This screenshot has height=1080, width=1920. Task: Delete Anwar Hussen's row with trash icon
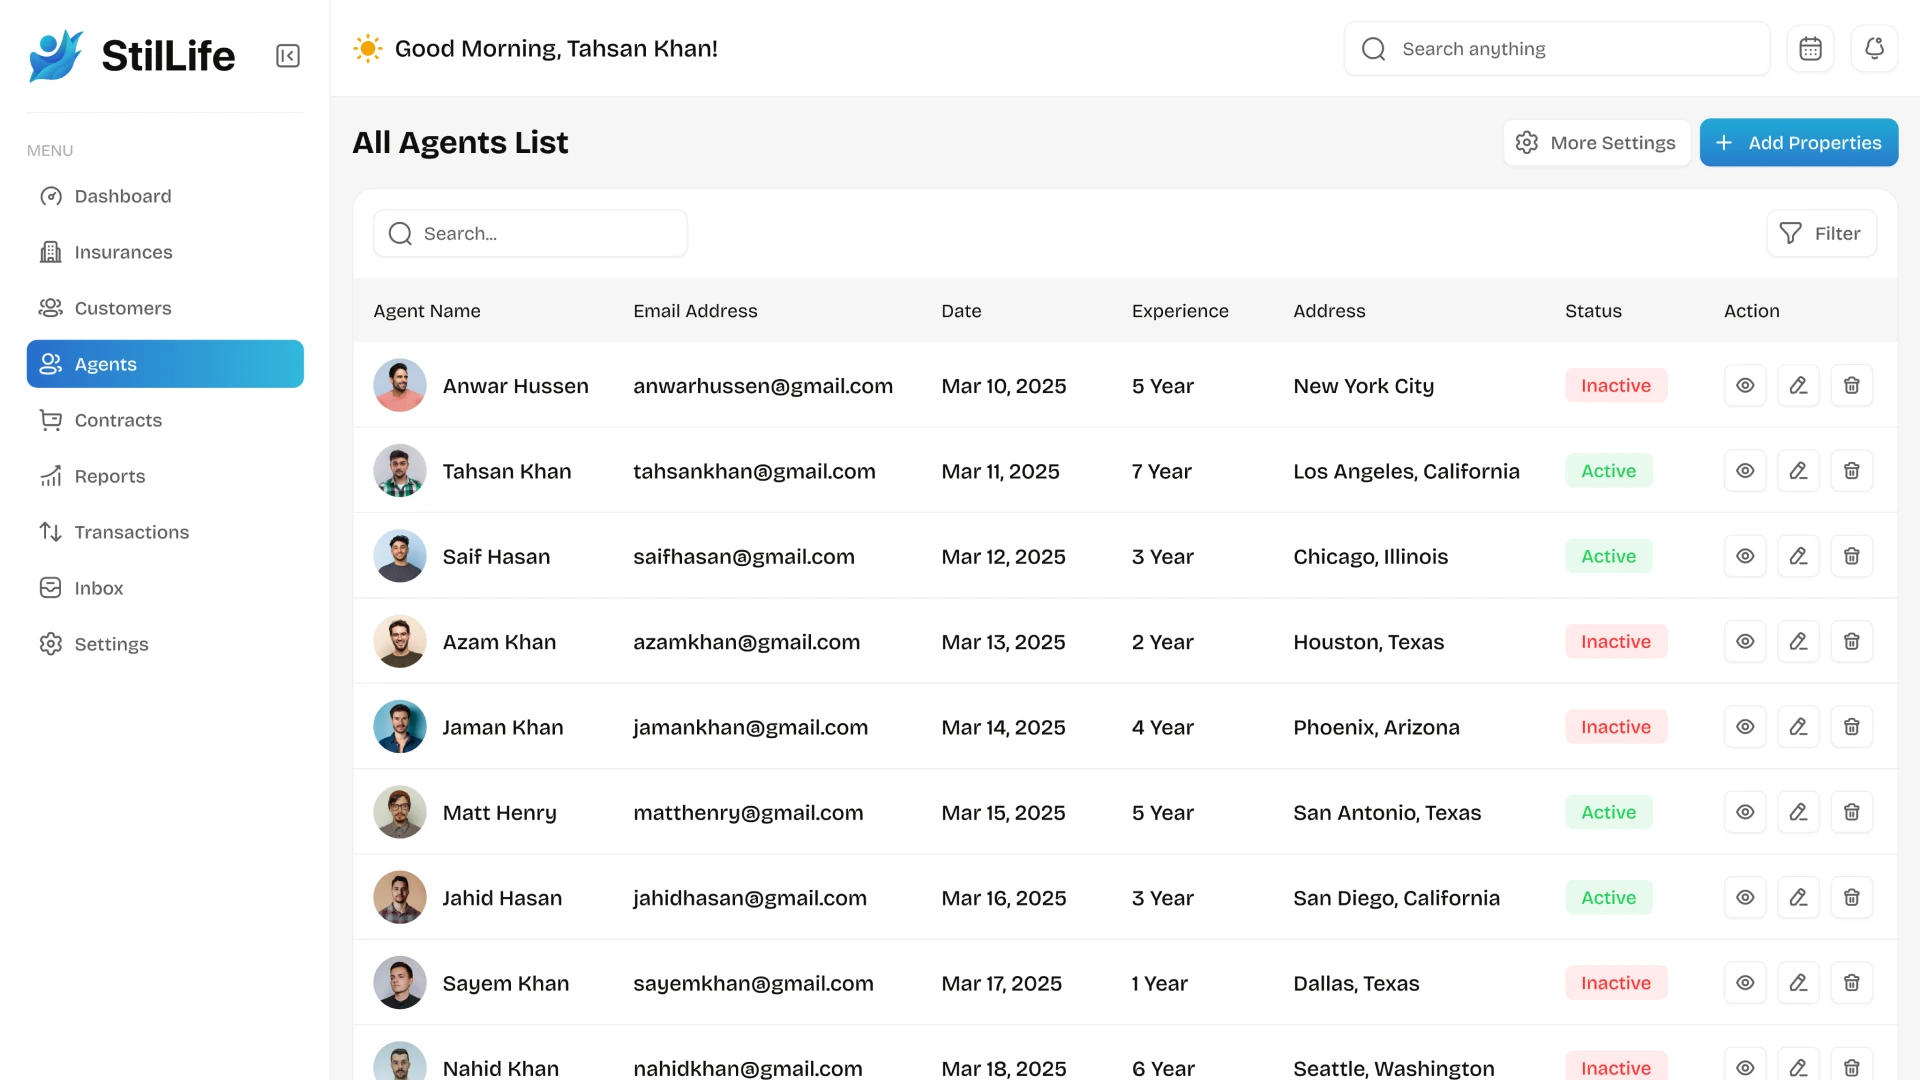[1851, 386]
